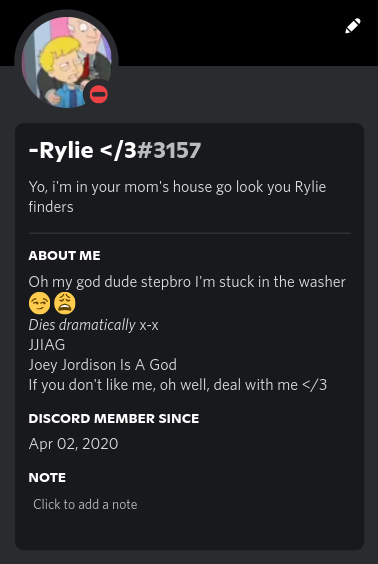Click the smirking face emoji in About Me
Screen dimensions: 378x564
tap(40, 303)
